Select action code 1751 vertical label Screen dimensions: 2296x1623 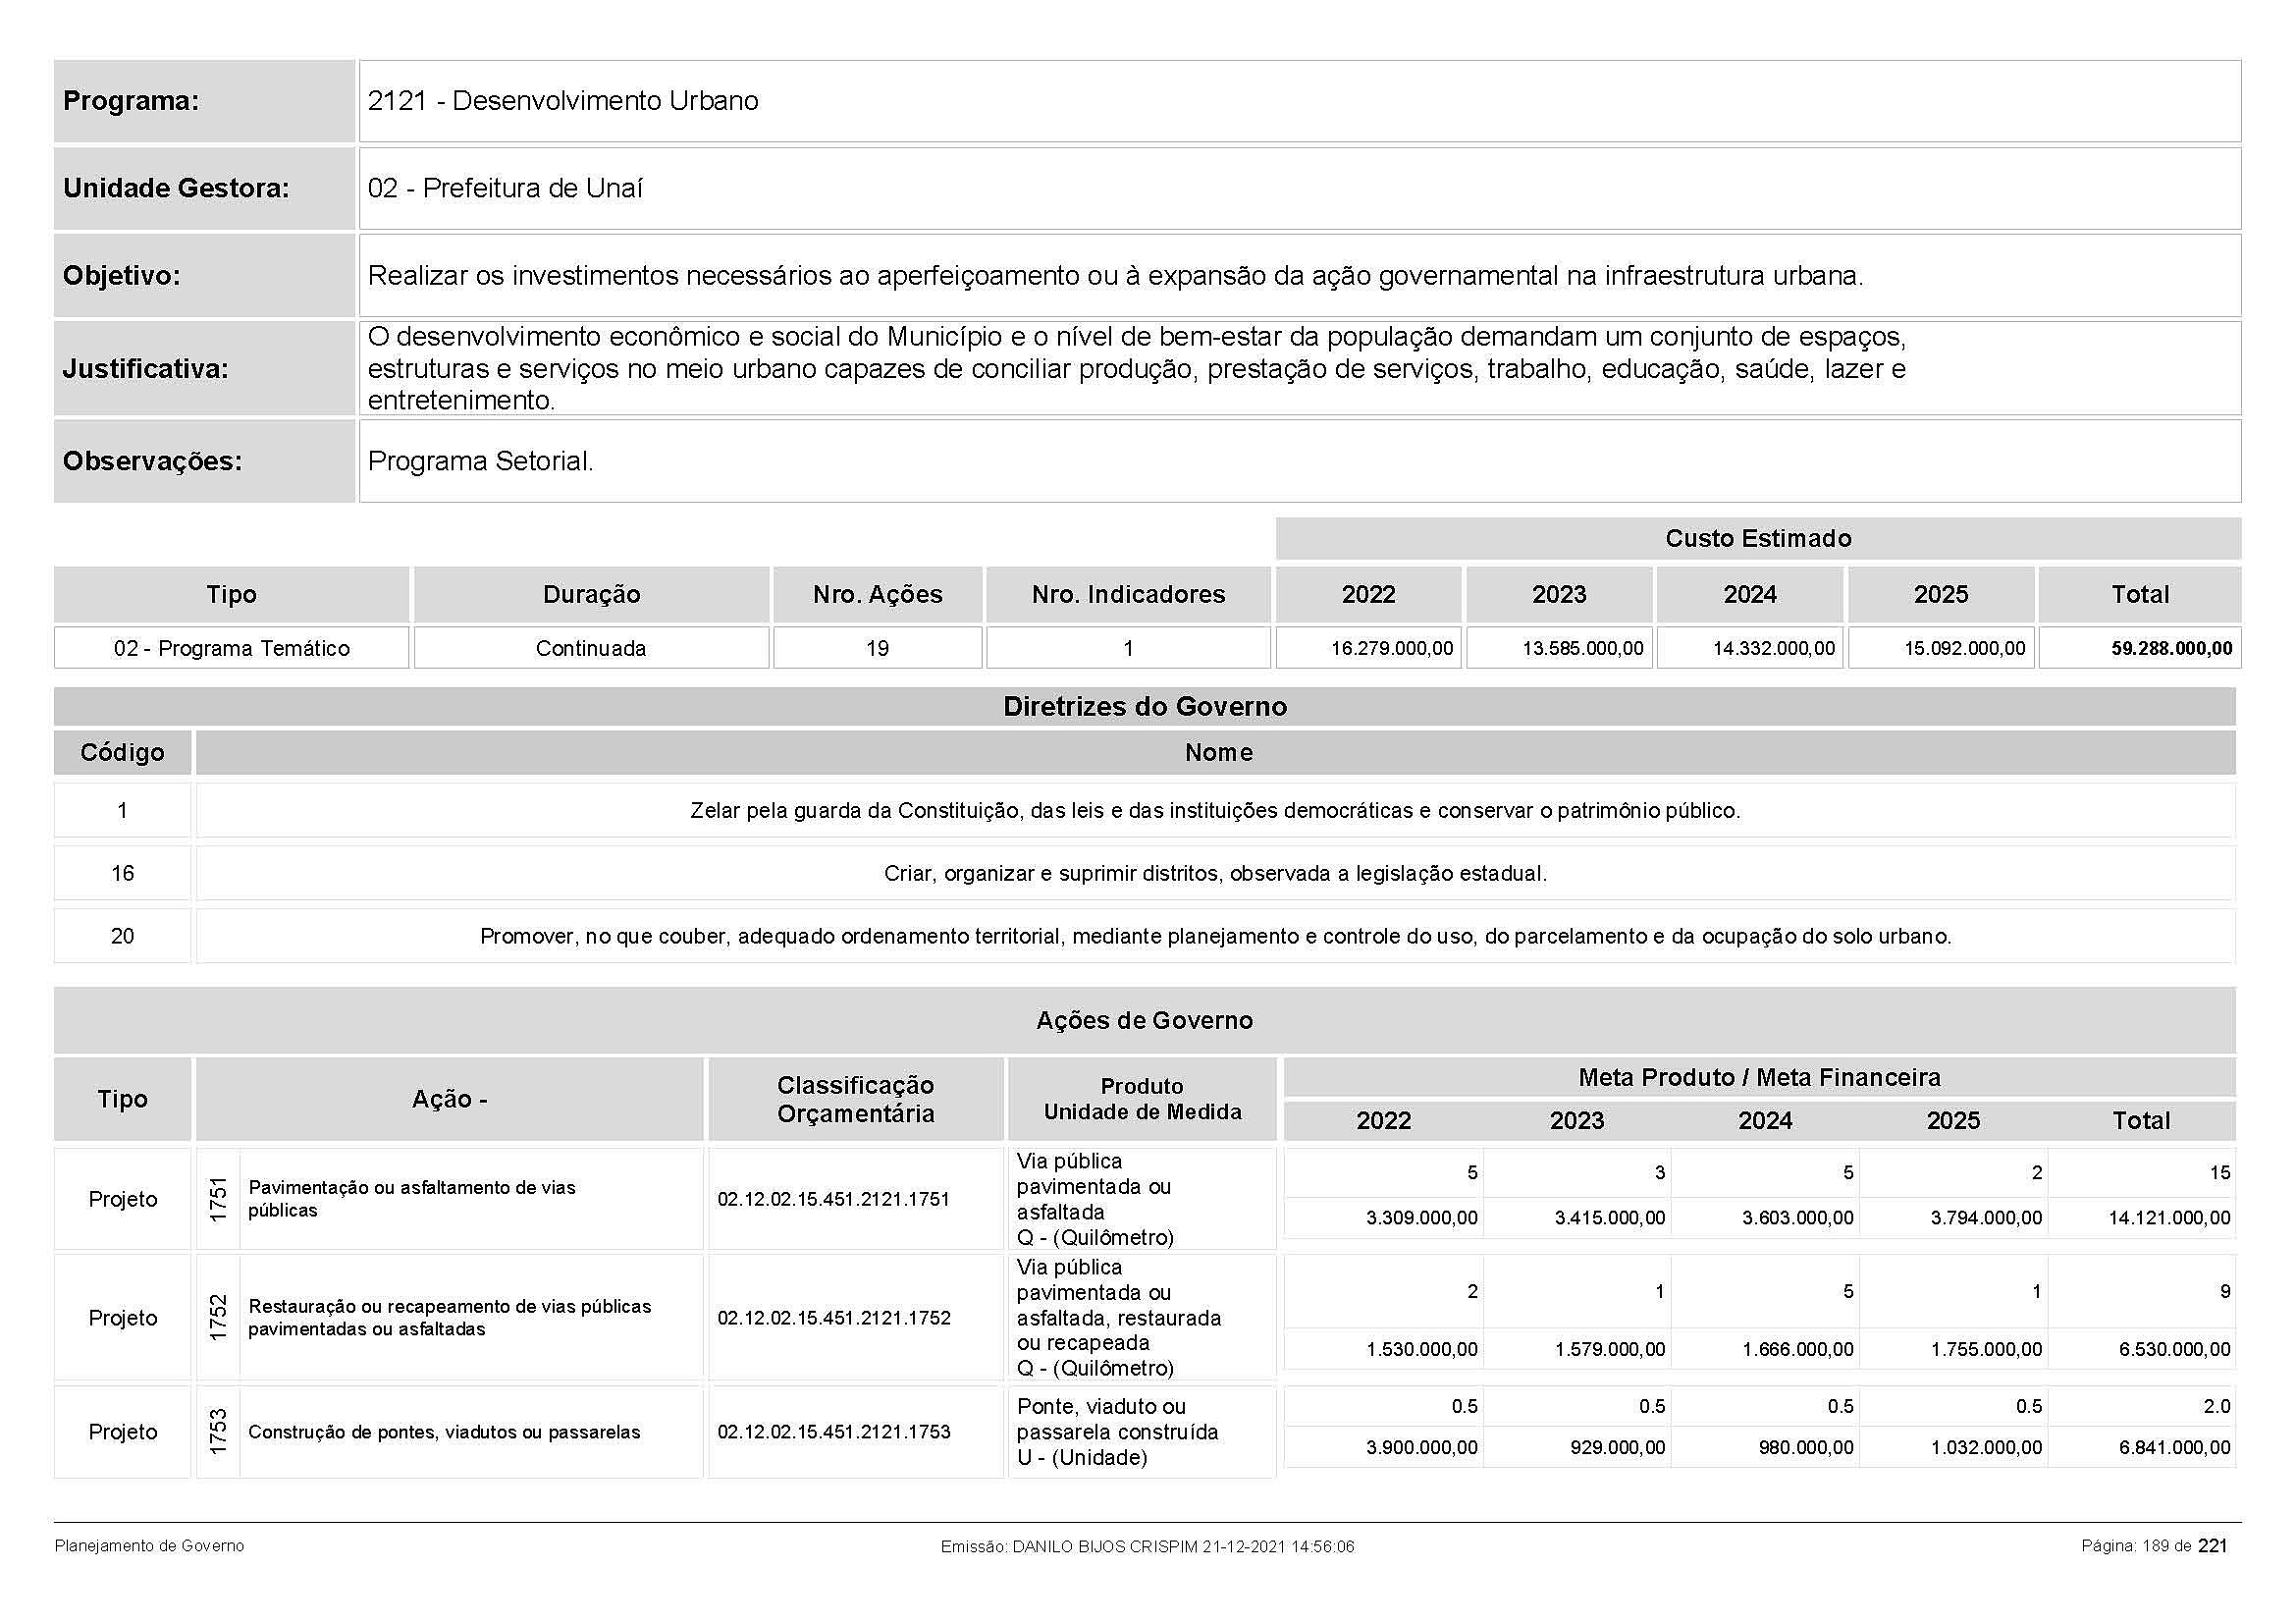click(x=218, y=1199)
